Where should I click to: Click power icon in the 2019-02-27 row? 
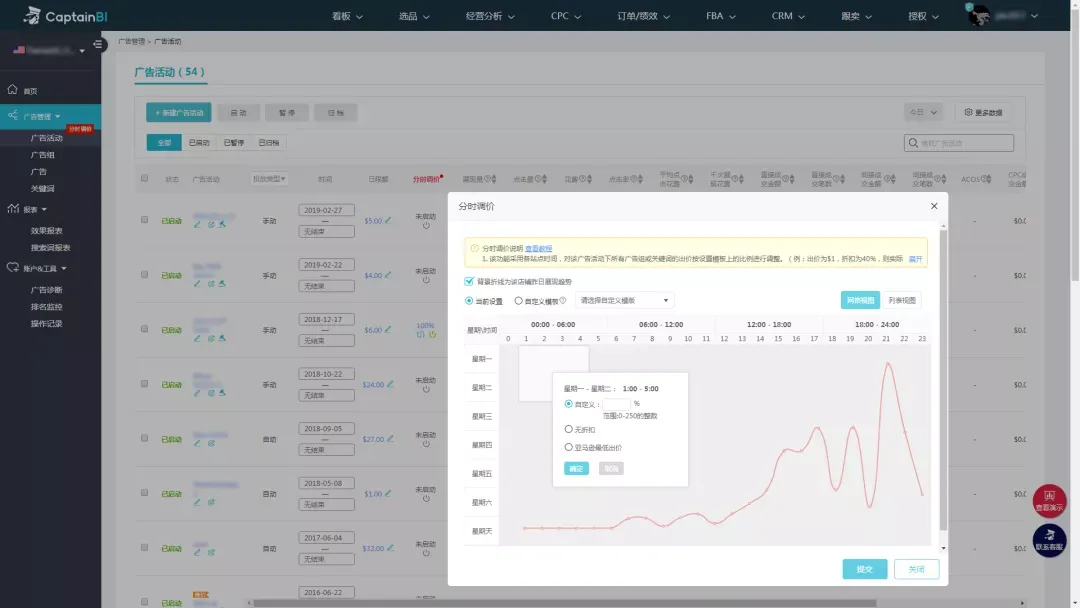pos(426,226)
